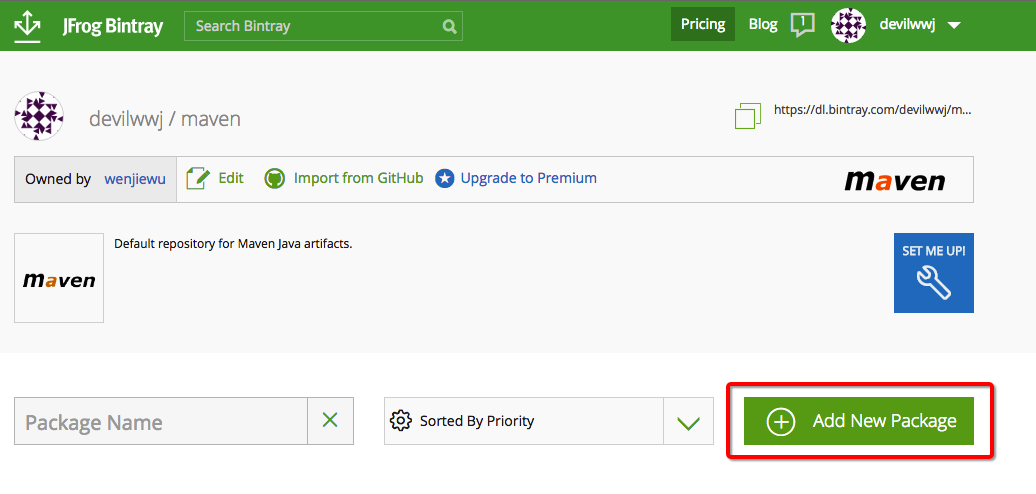Screen dimensions: 1036x494
Task: Go to the Blog menu item
Action: click(763, 25)
